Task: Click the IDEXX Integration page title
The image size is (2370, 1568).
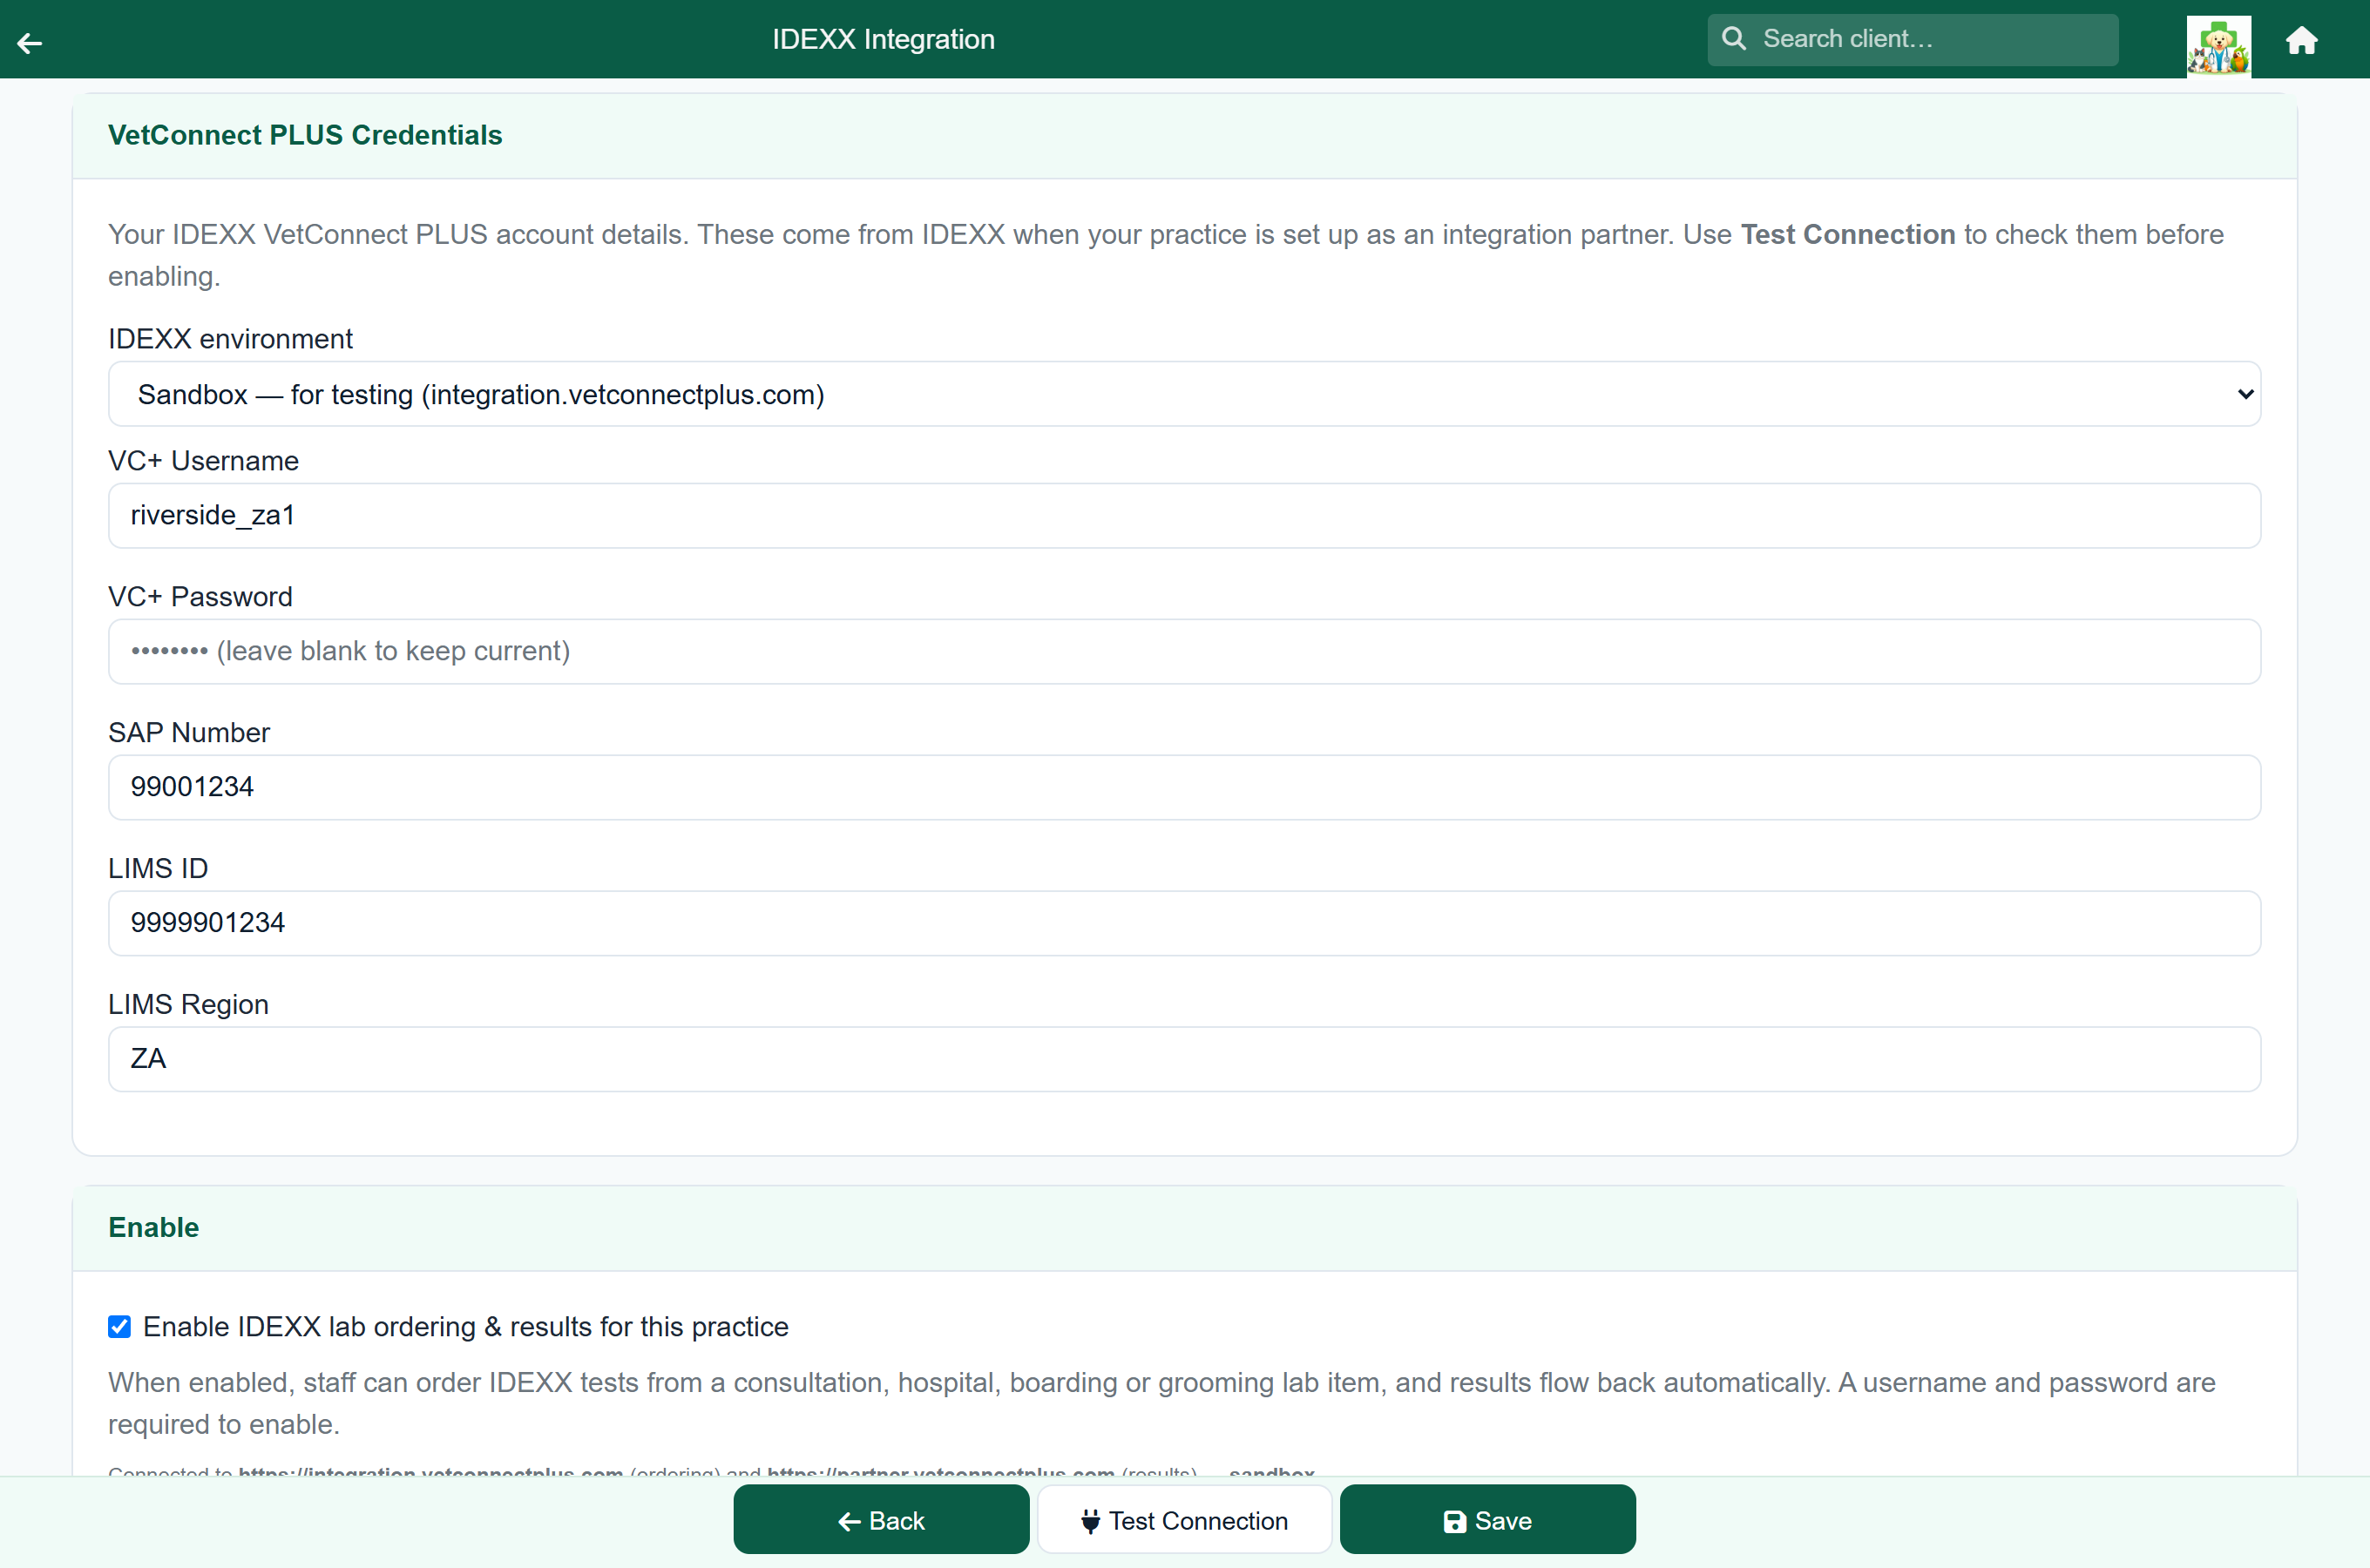Action: tap(883, 39)
